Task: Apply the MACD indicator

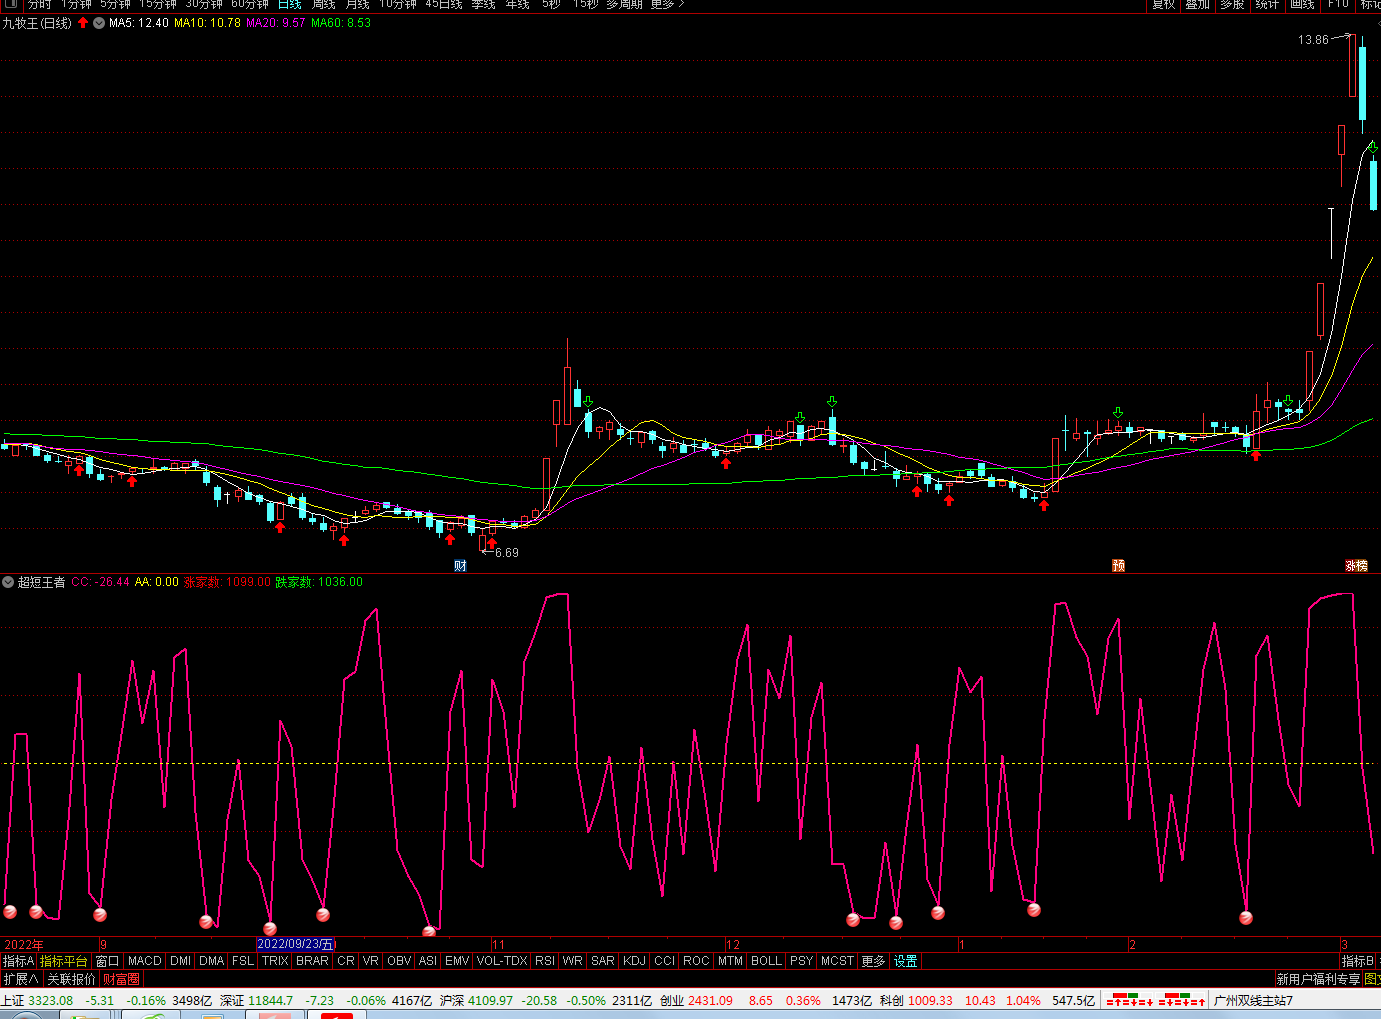Action: [x=145, y=961]
